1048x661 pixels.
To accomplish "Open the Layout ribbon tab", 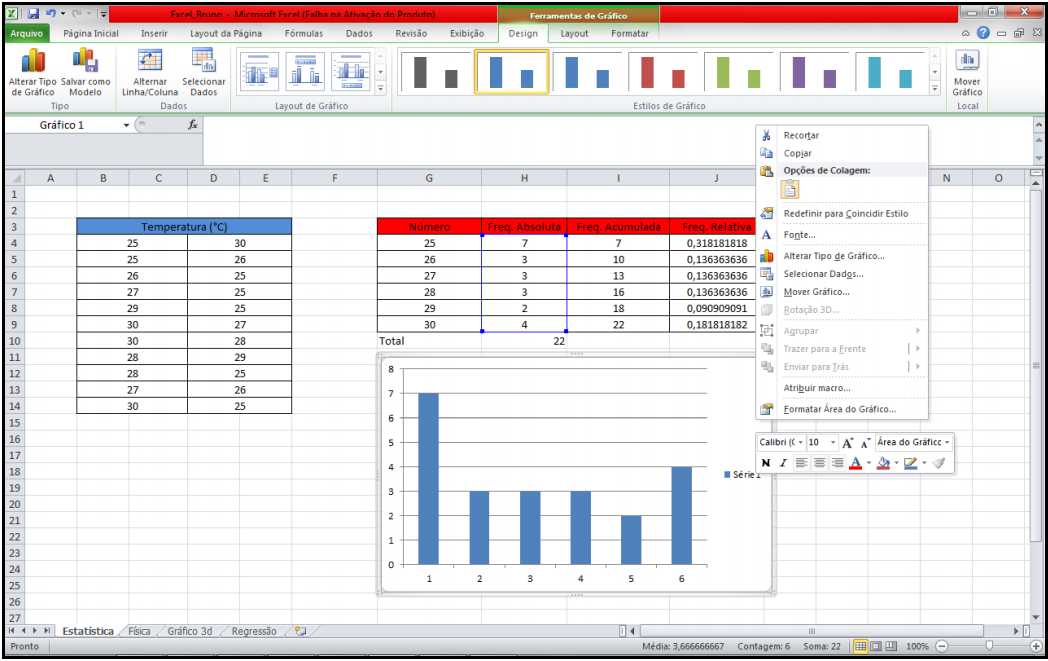I will tap(574, 33).
